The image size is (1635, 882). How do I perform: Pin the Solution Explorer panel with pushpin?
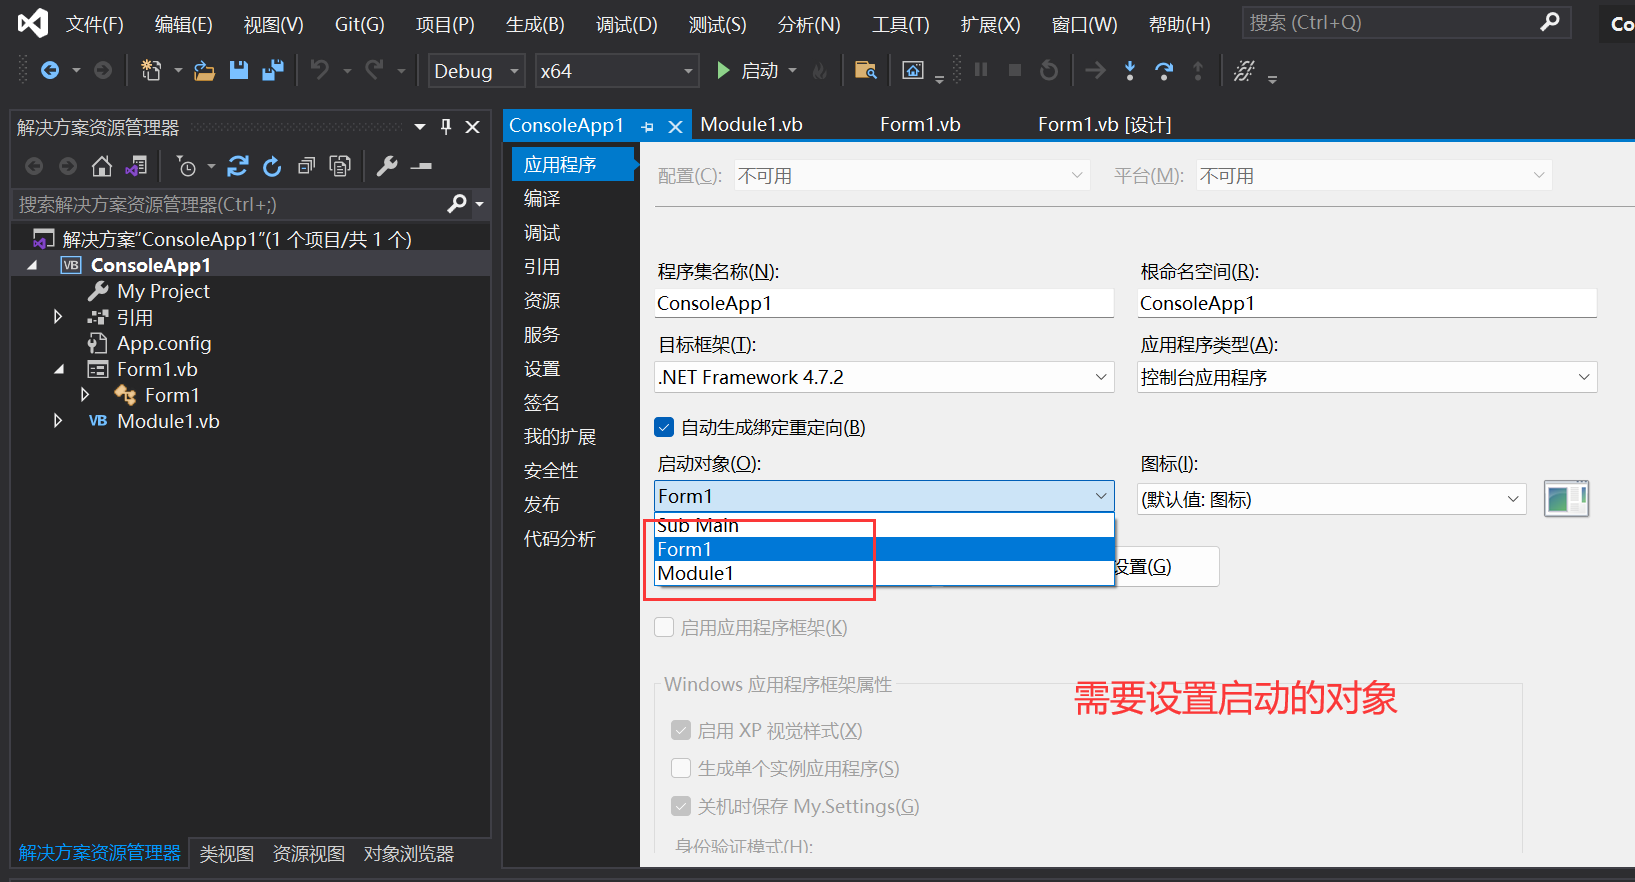[446, 127]
